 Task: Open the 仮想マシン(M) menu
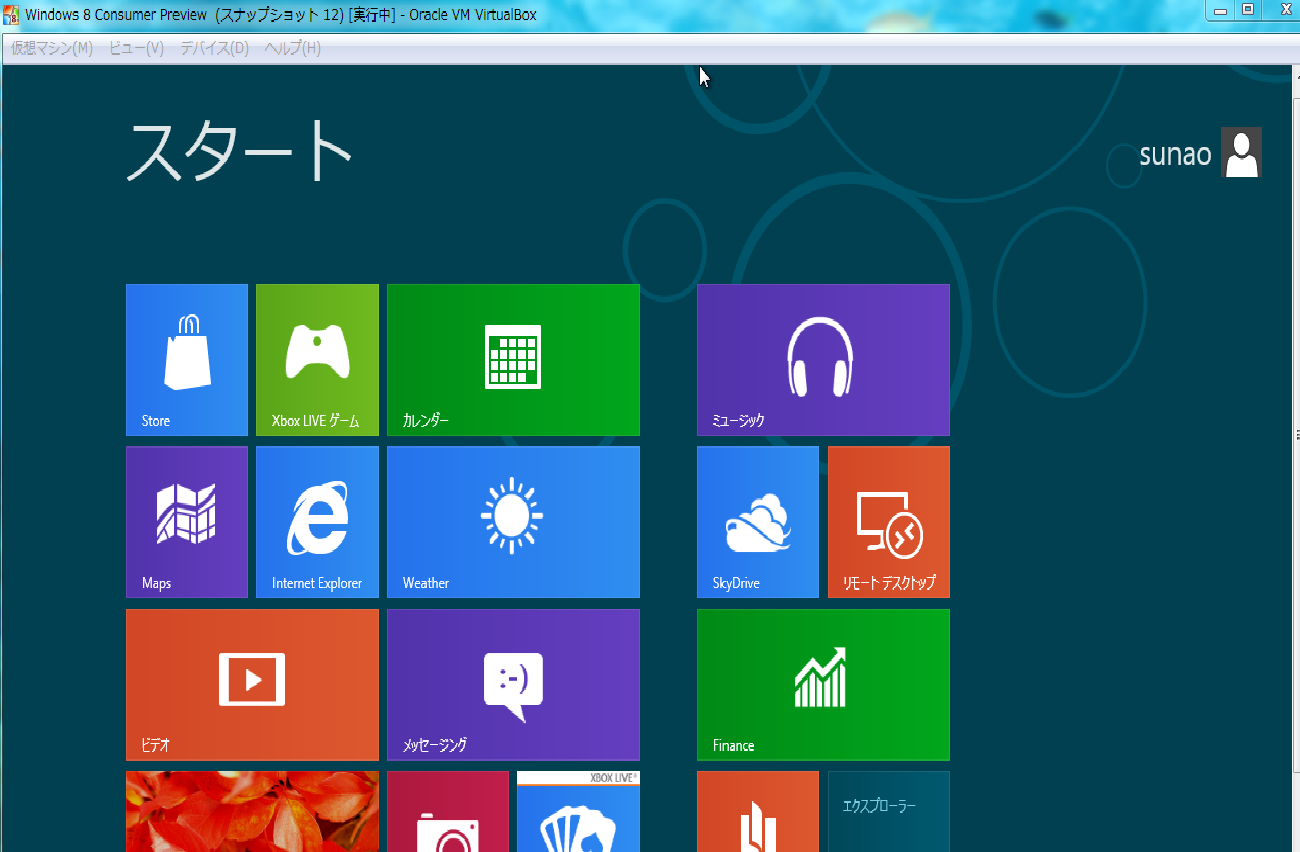tap(52, 48)
